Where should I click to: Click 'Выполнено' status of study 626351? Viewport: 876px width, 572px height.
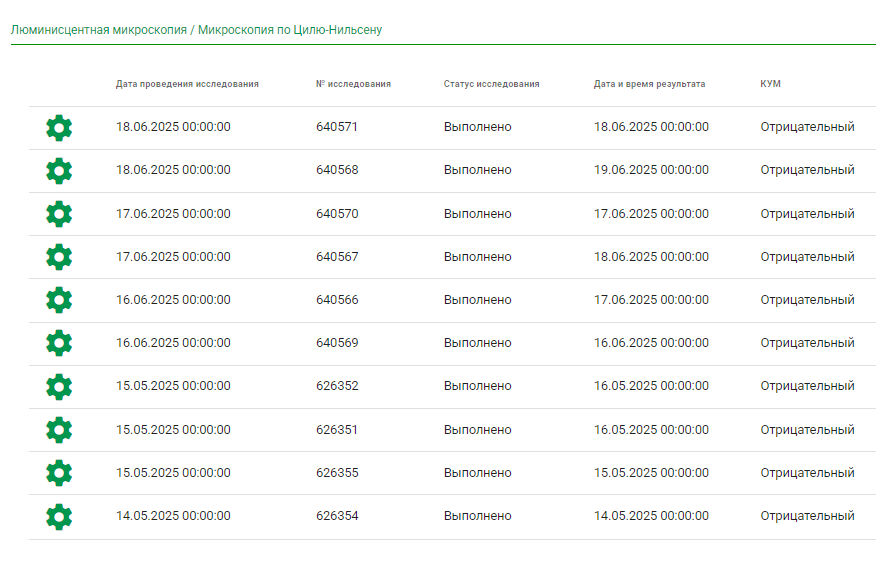click(x=478, y=430)
